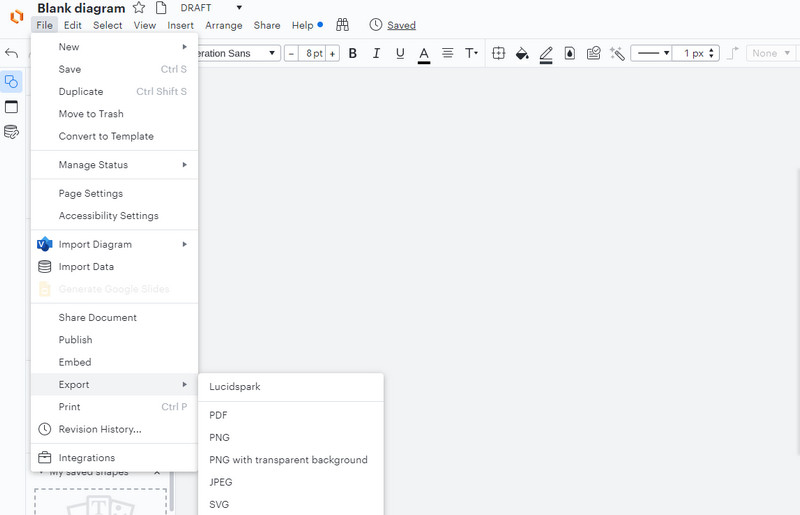Export to Lucidspark
Viewport: 800px width, 515px height.
tap(291, 386)
